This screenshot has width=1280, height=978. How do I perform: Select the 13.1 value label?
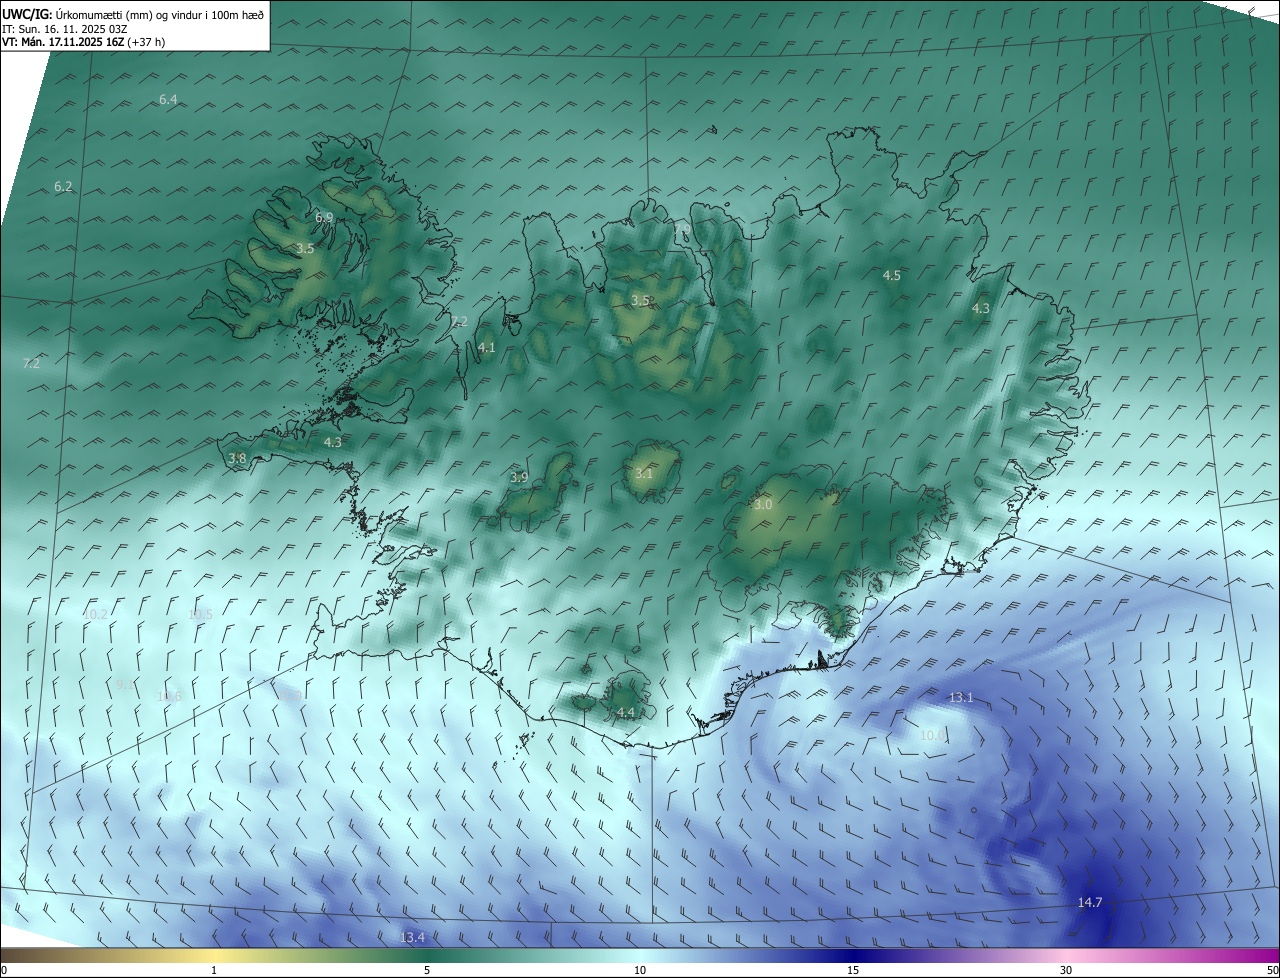click(961, 697)
